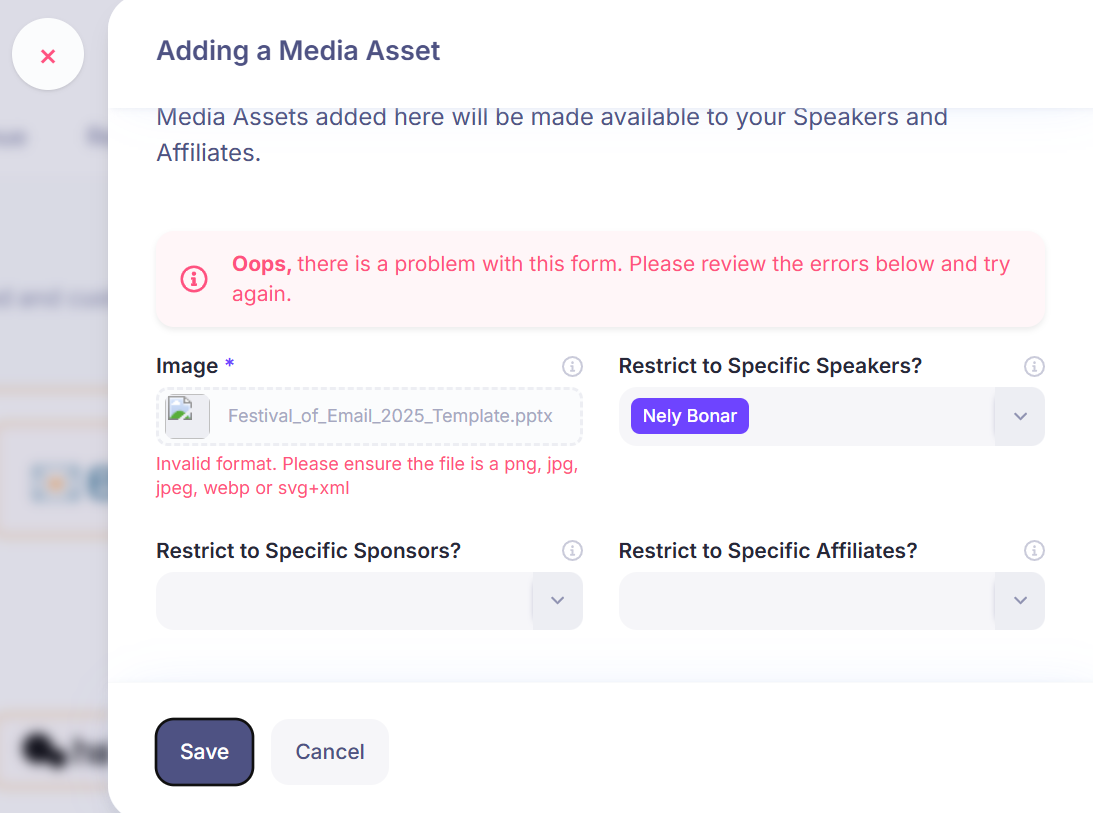The width and height of the screenshot is (1093, 813).
Task: Close the Adding a Media Asset panel
Action: (47, 55)
